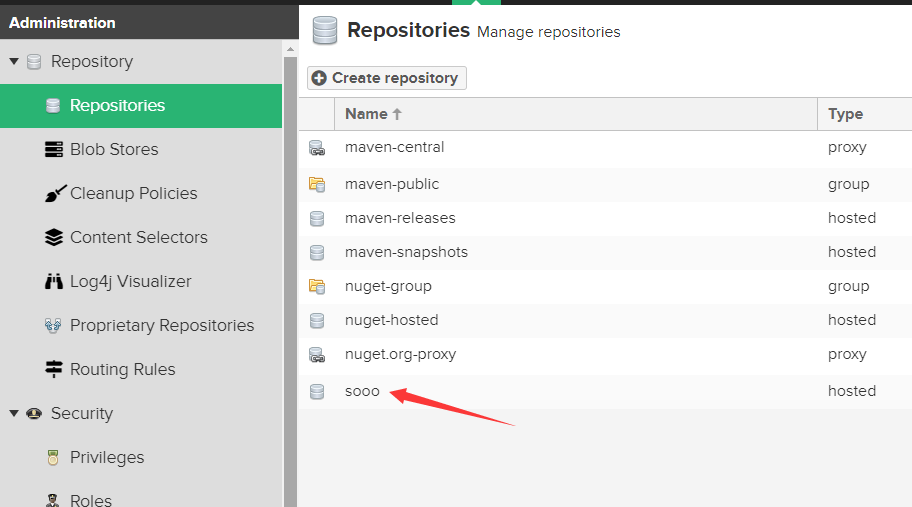This screenshot has width=912, height=507.
Task: Open the Roles menu item
Action: (x=91, y=500)
